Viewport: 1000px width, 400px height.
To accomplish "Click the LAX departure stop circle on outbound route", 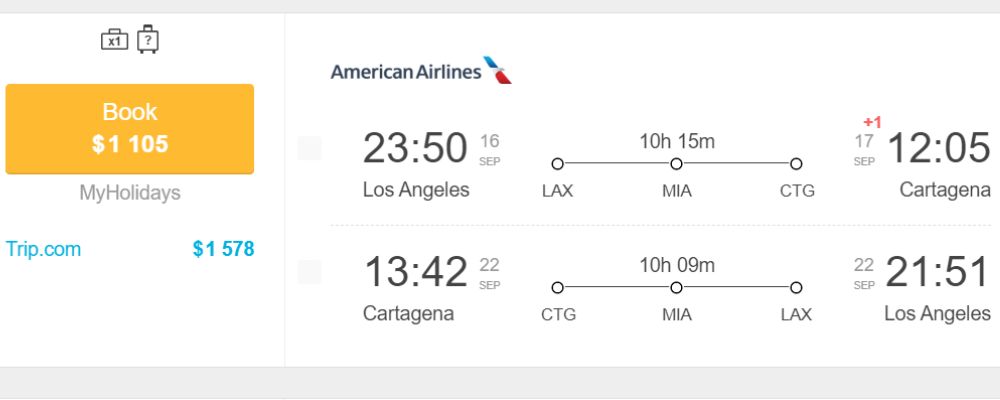I will pos(557,164).
